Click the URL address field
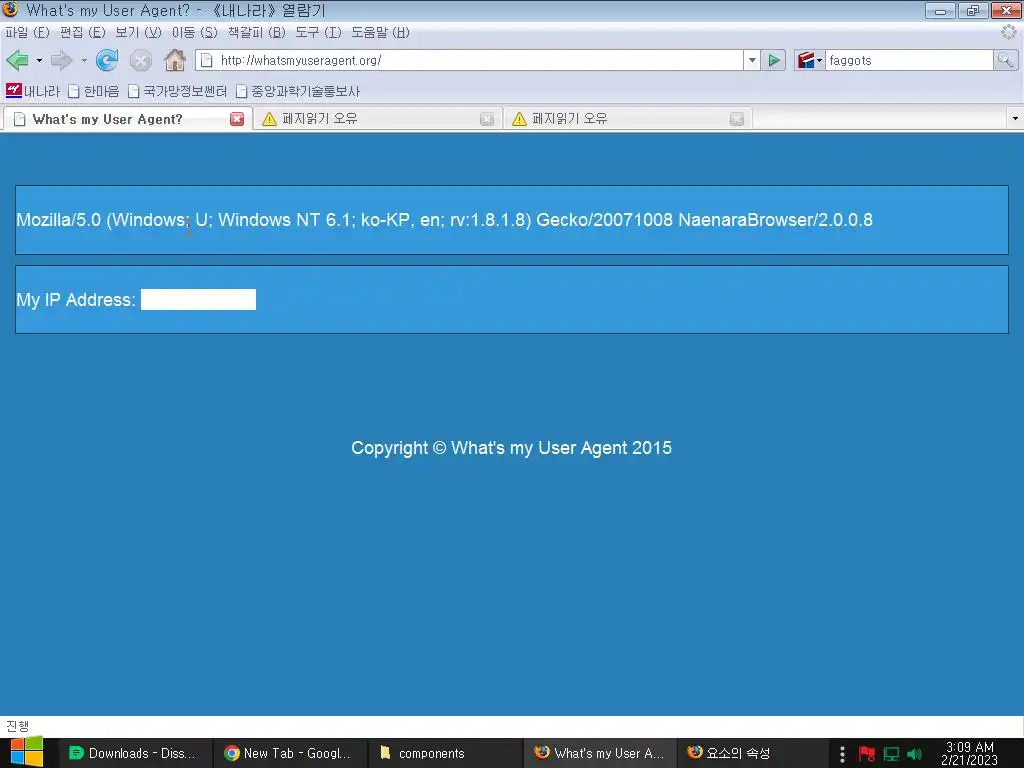Viewport: 1024px width, 768px height. tap(469, 60)
